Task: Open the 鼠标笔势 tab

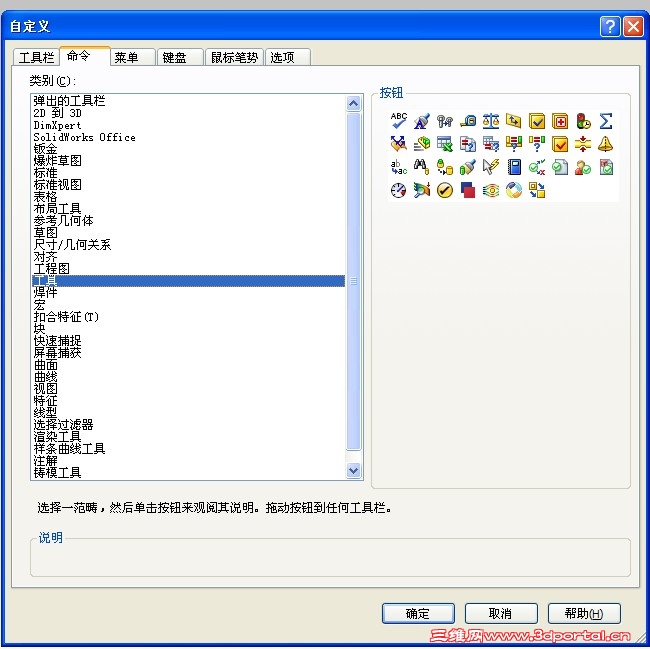Action: [x=234, y=57]
